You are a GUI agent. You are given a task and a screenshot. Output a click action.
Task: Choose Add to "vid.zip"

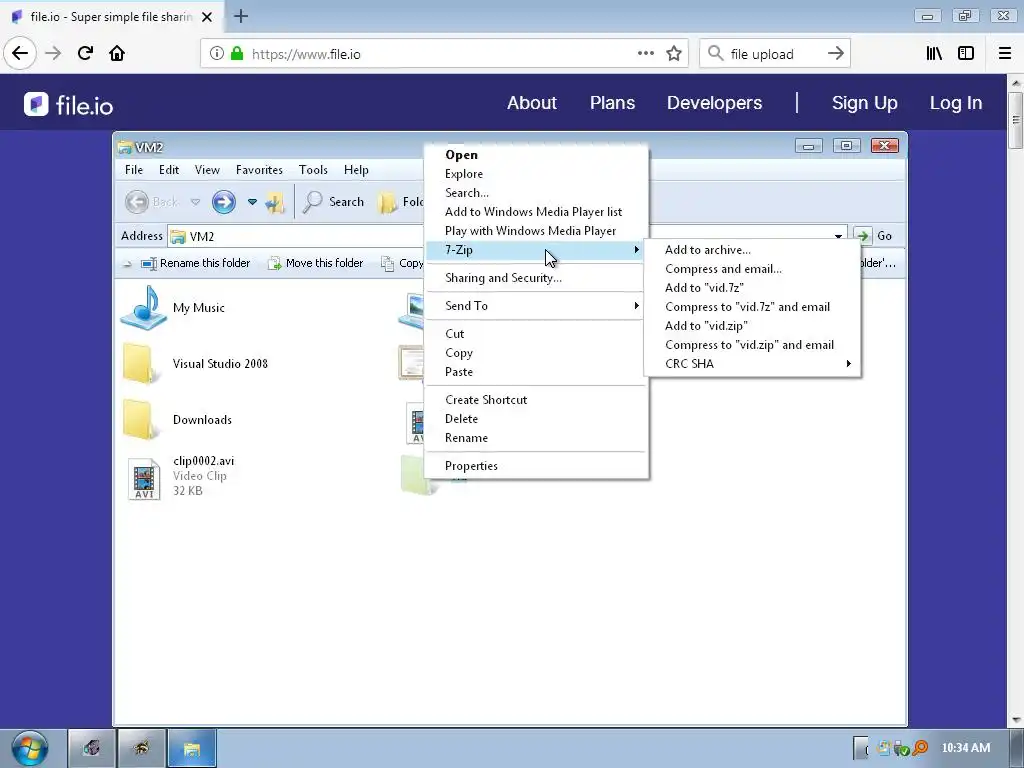(752, 325)
